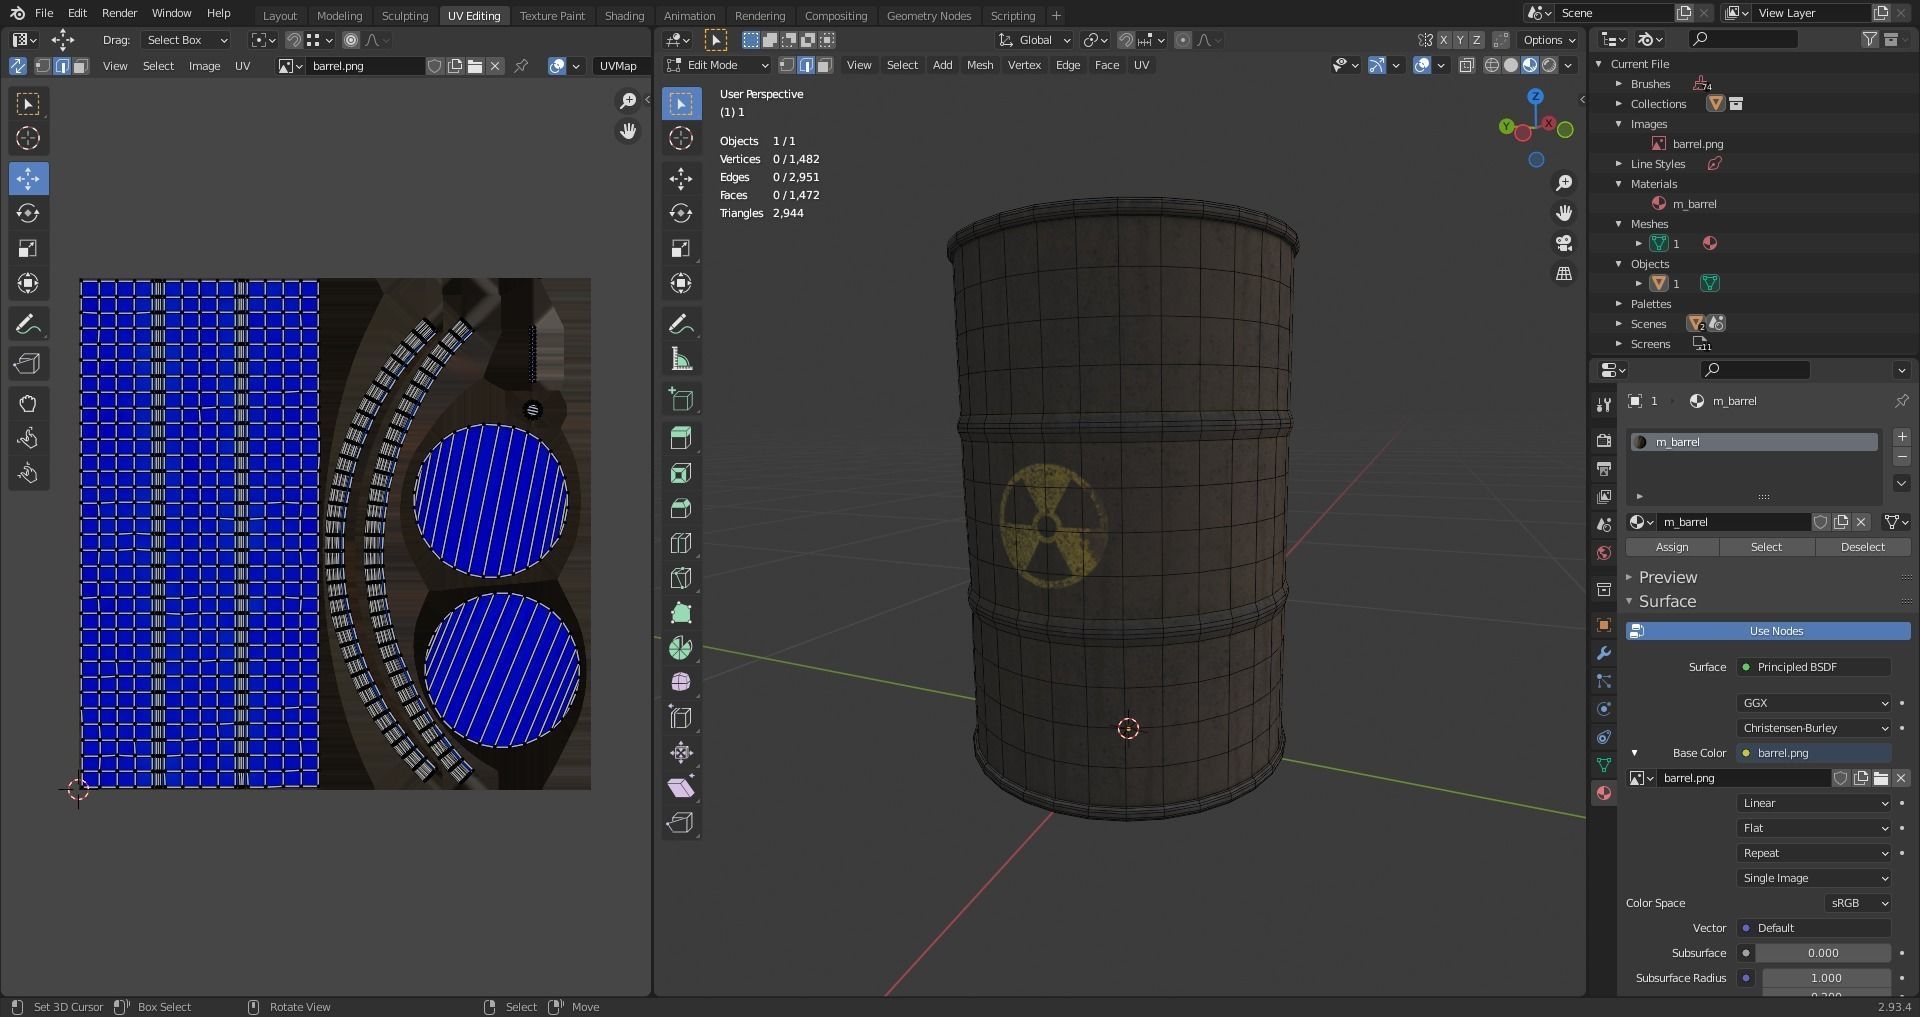
Task: Open the Modifier properties wrench tab
Action: 1604,653
